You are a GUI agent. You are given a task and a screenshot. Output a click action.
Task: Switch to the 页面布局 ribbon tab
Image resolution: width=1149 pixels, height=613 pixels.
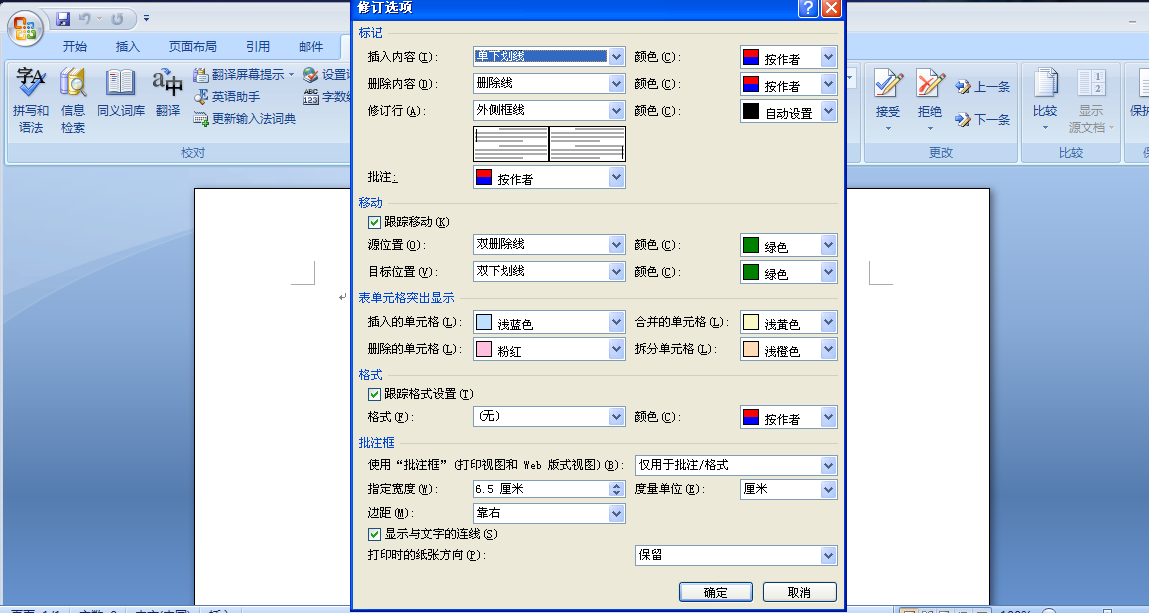click(x=193, y=46)
